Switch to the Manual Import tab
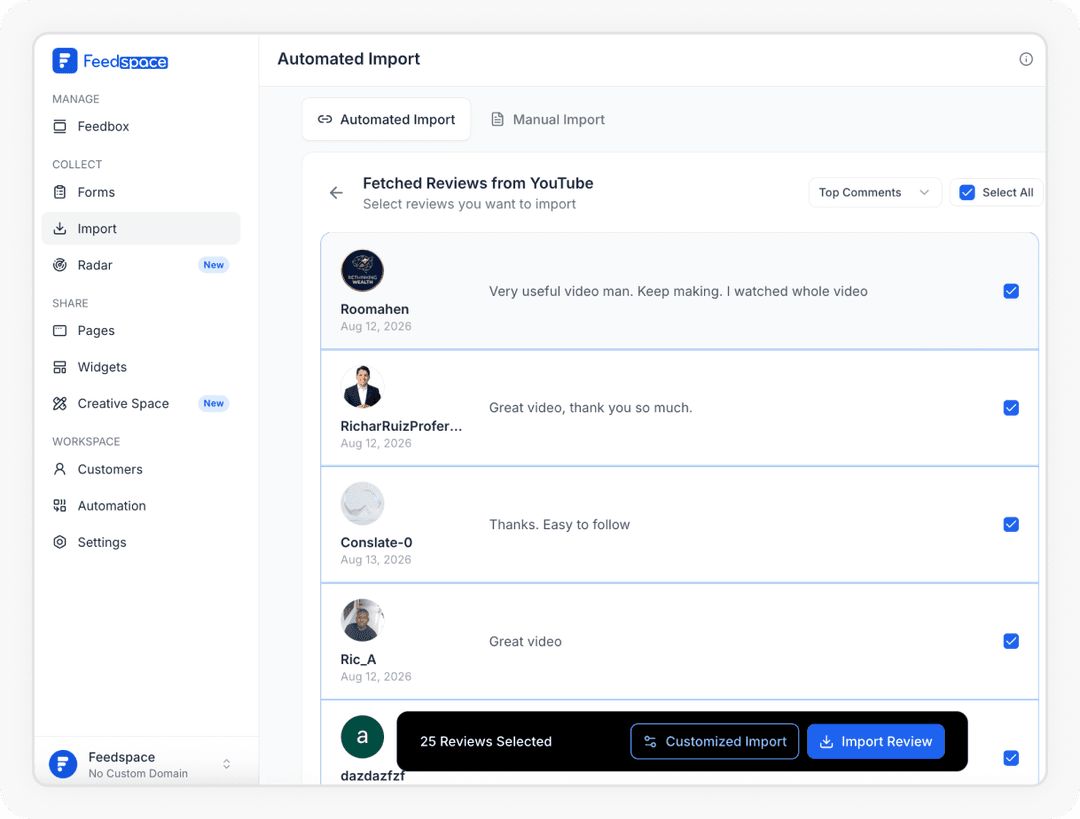 [548, 119]
